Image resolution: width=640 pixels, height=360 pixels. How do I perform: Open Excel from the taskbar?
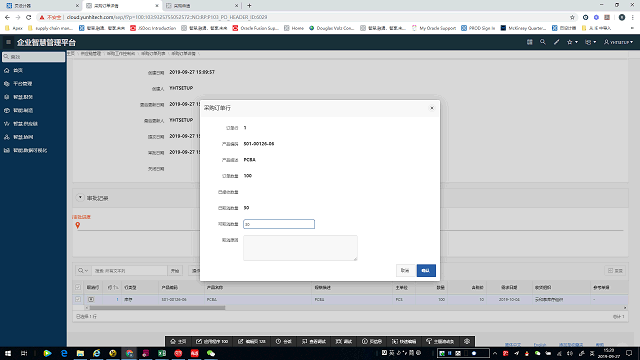pos(162,353)
